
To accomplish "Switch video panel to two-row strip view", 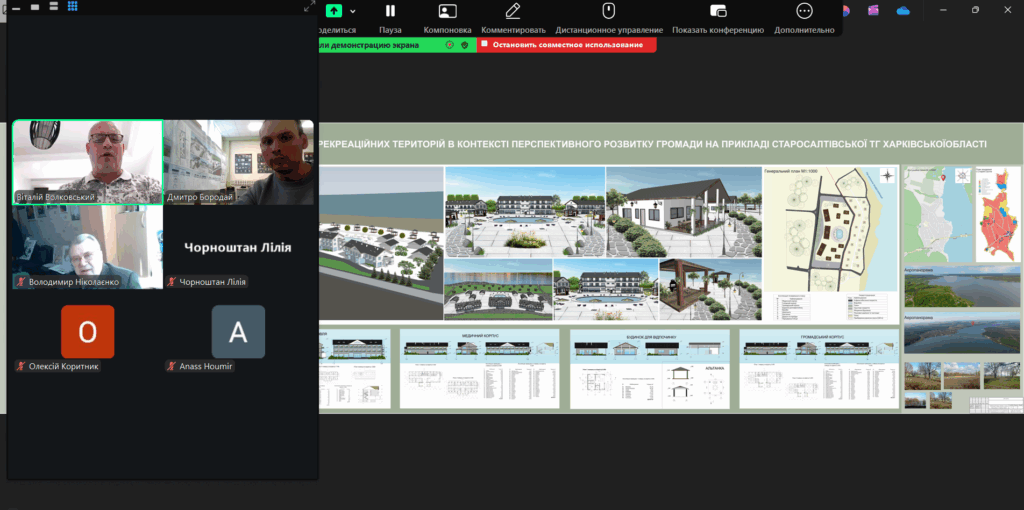I will [53, 6].
